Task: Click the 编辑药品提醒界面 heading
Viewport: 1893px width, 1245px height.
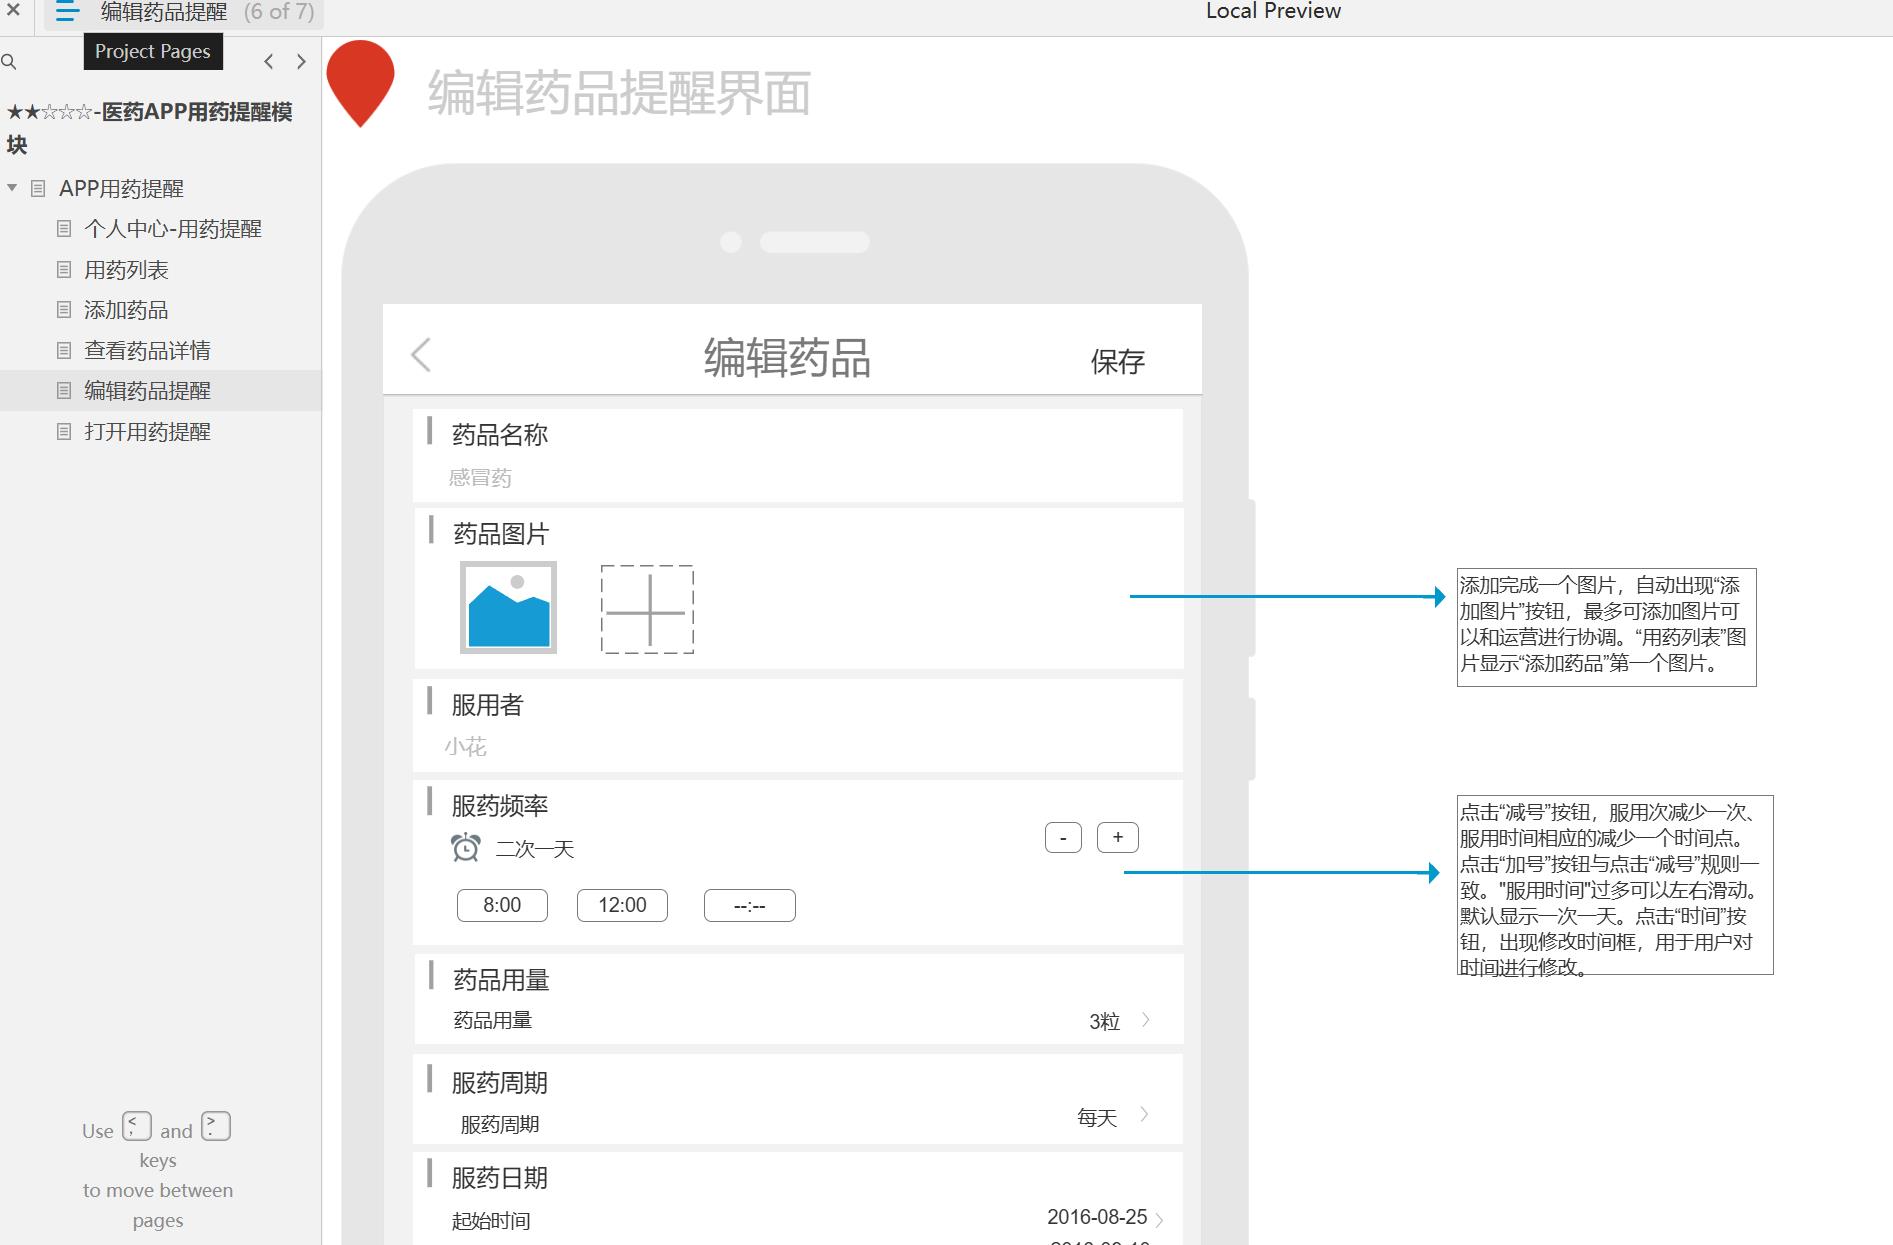Action: coord(619,93)
